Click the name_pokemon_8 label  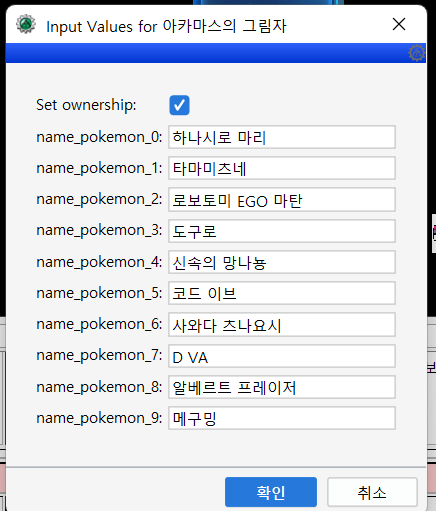click(99, 387)
